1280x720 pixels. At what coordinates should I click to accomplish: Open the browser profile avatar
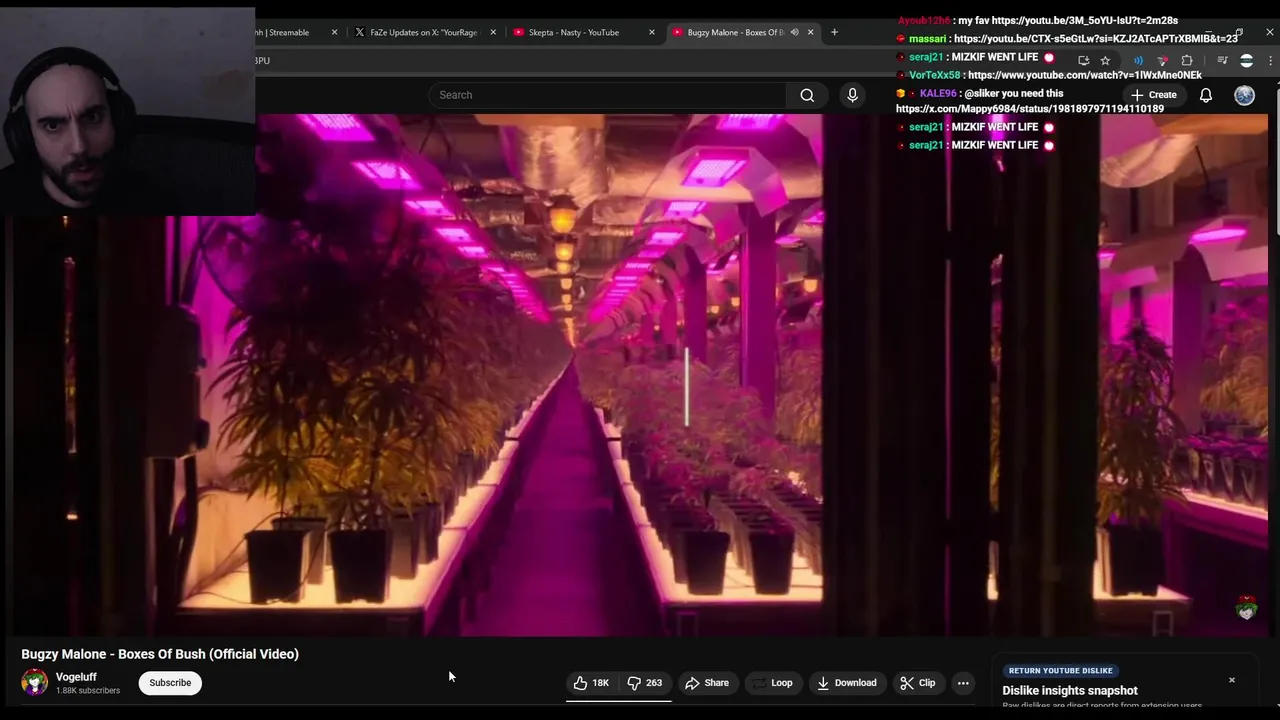click(1246, 61)
